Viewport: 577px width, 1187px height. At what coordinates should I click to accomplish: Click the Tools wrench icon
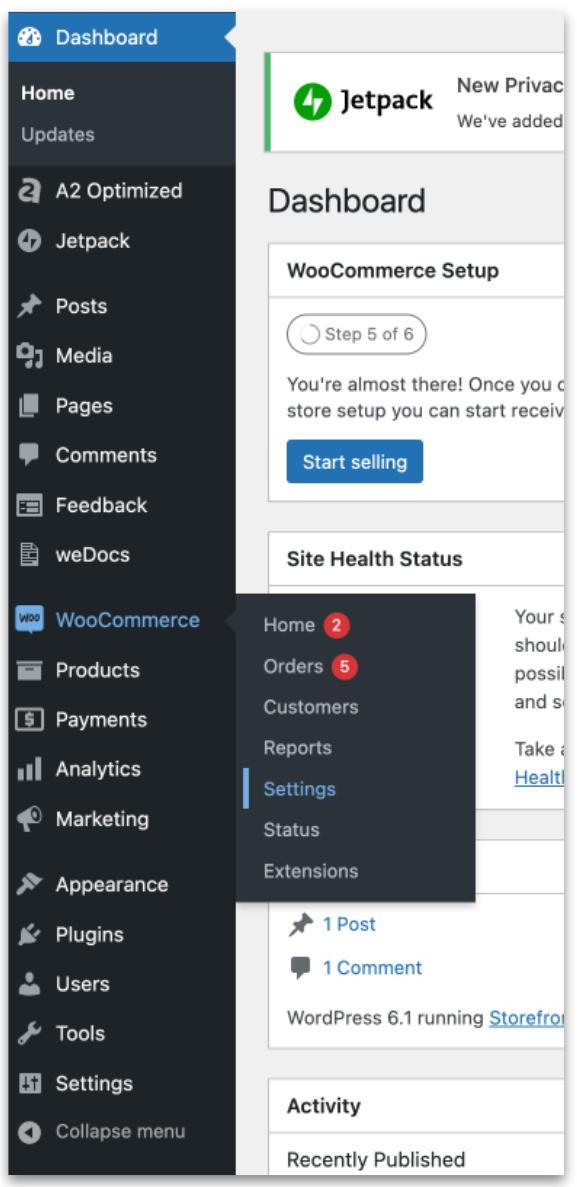29,1033
